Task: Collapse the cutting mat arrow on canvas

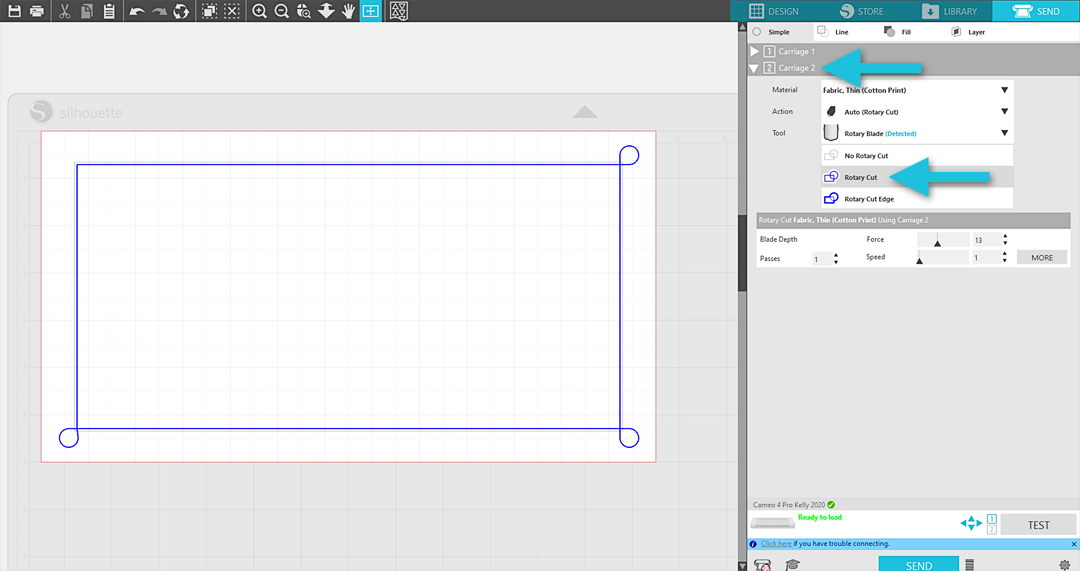Action: click(x=585, y=112)
